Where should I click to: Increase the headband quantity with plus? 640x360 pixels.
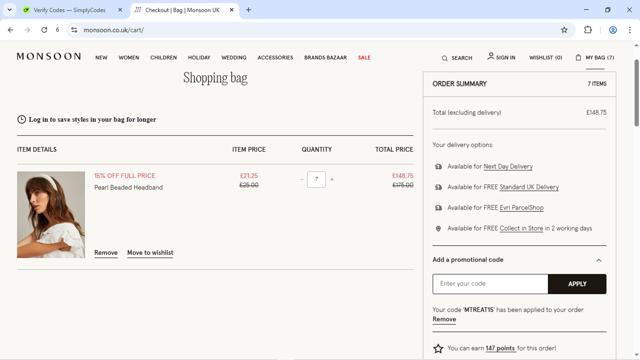(332, 180)
